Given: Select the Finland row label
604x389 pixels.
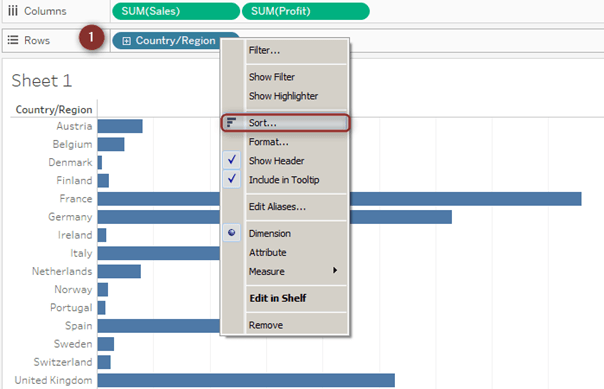Looking at the screenshot, I should (x=74, y=181).
